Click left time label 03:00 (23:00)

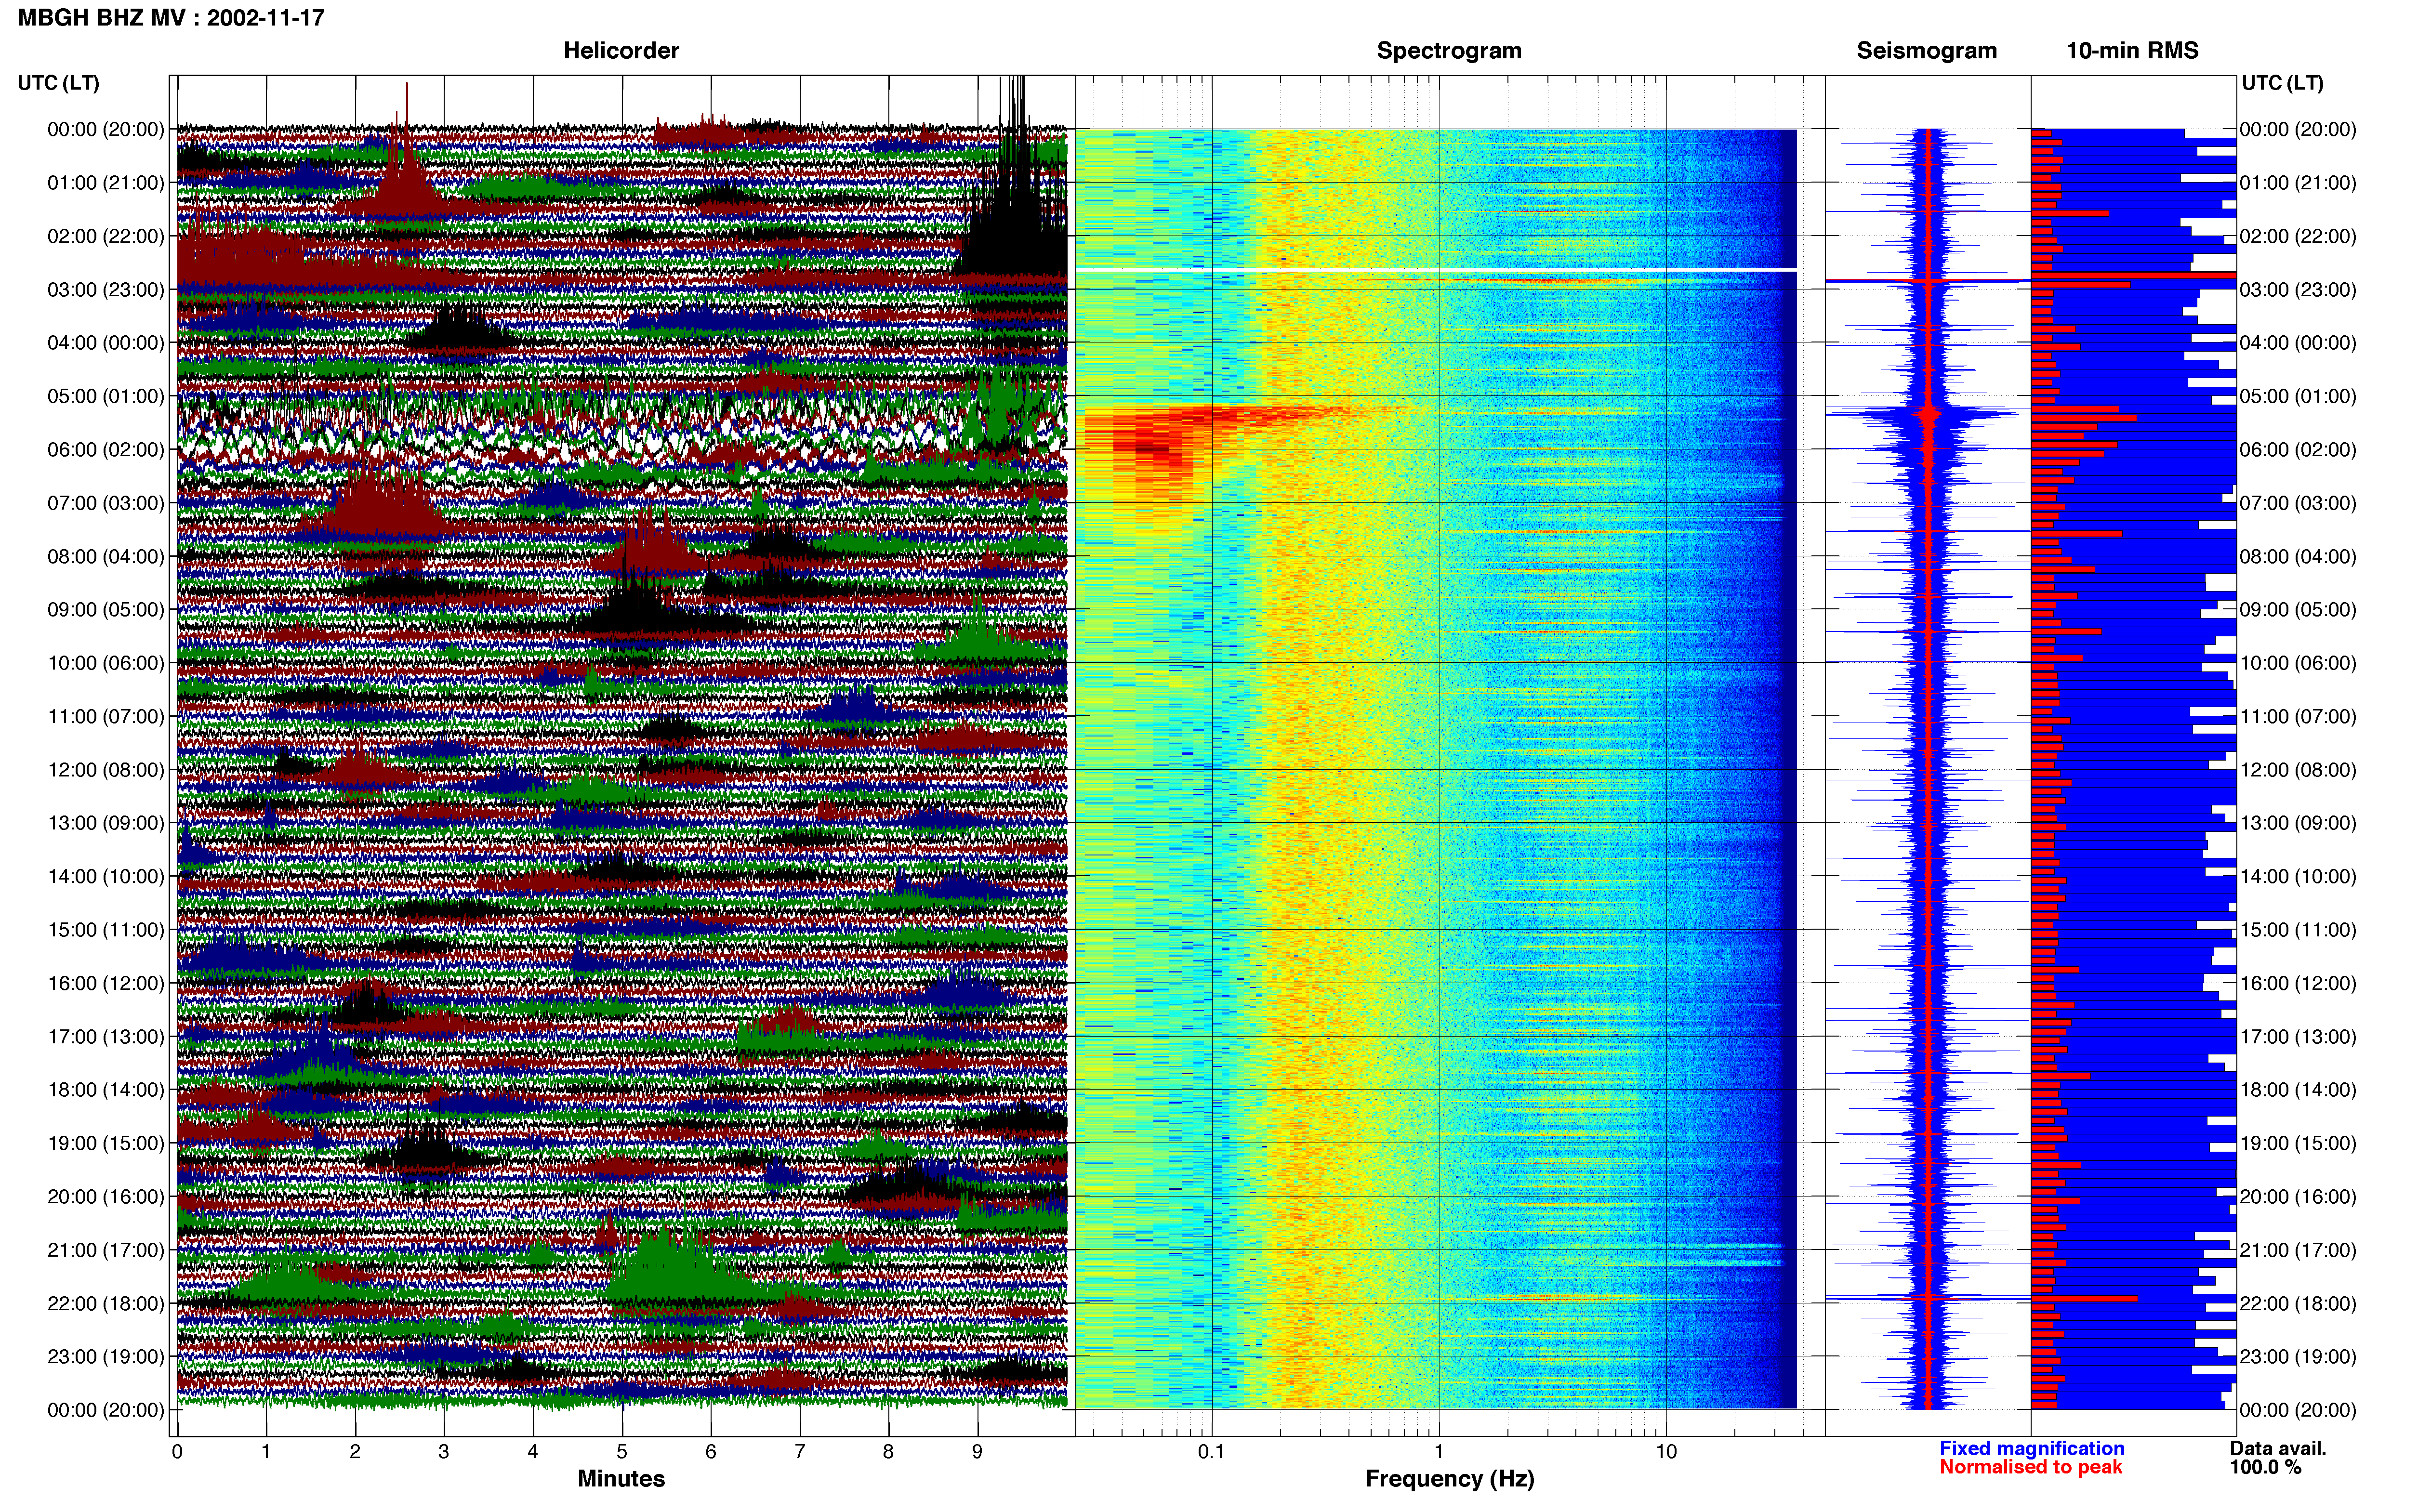pos(106,289)
